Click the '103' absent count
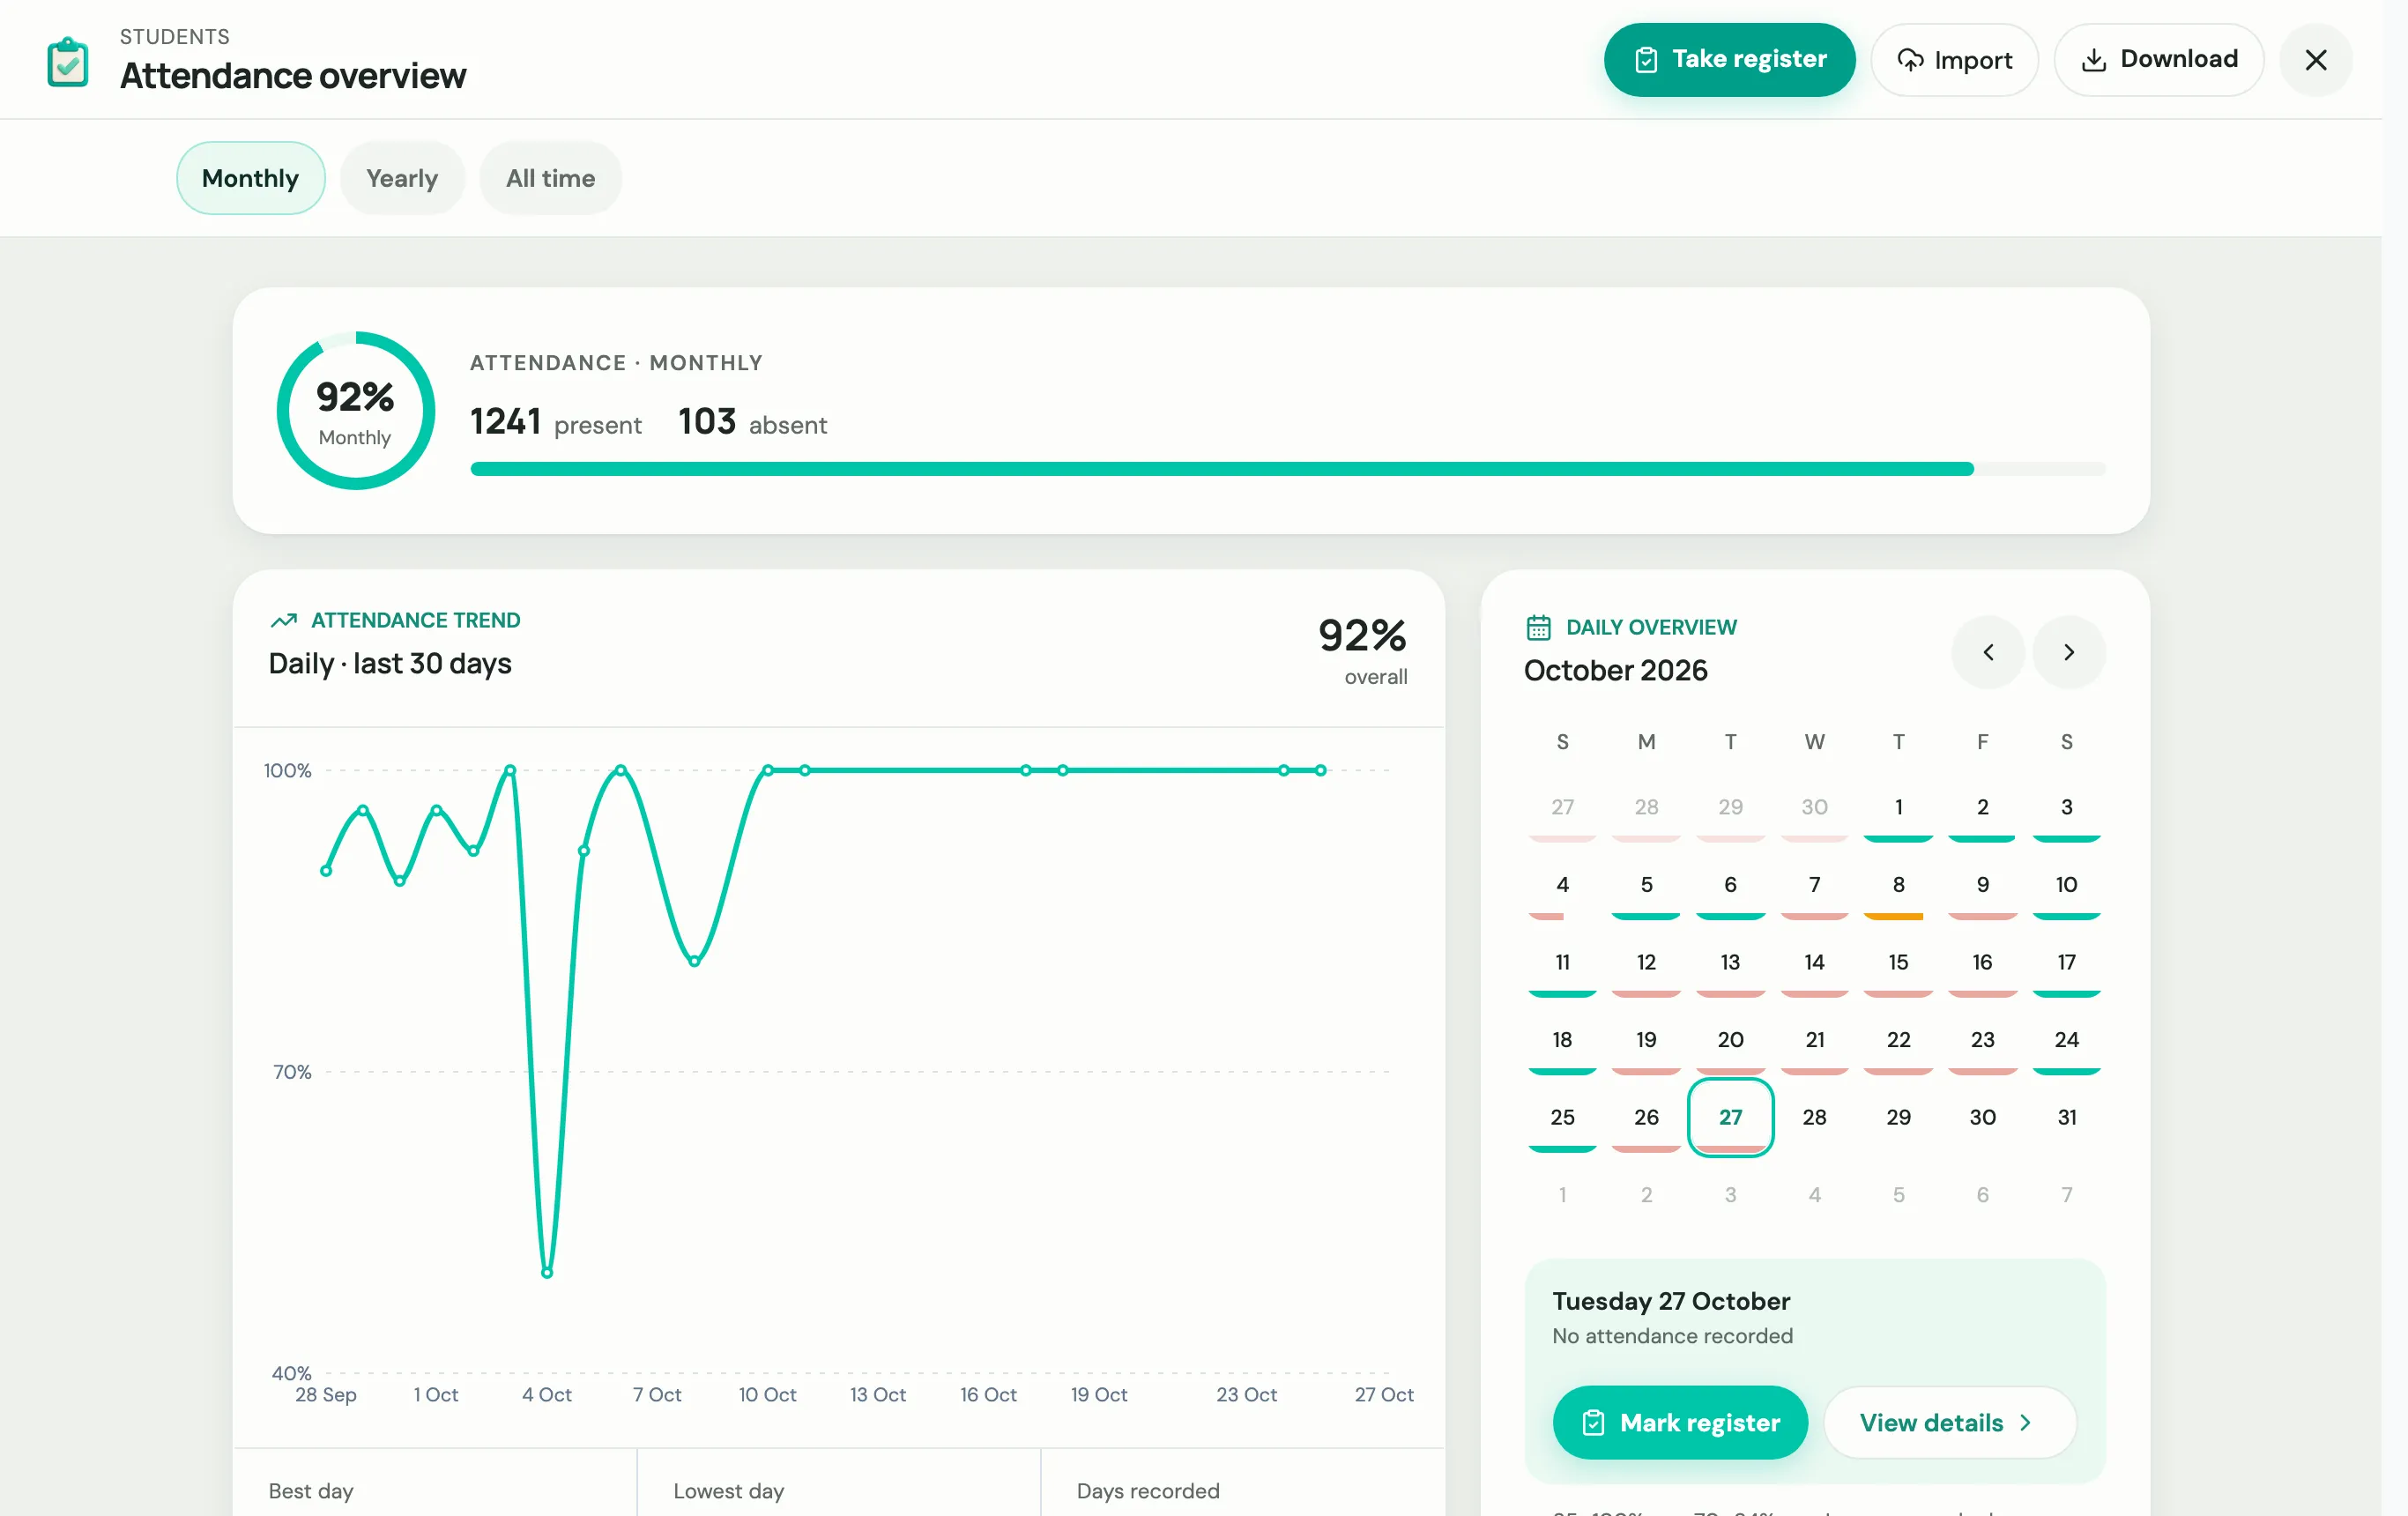Image resolution: width=2408 pixels, height=1516 pixels. coord(706,421)
